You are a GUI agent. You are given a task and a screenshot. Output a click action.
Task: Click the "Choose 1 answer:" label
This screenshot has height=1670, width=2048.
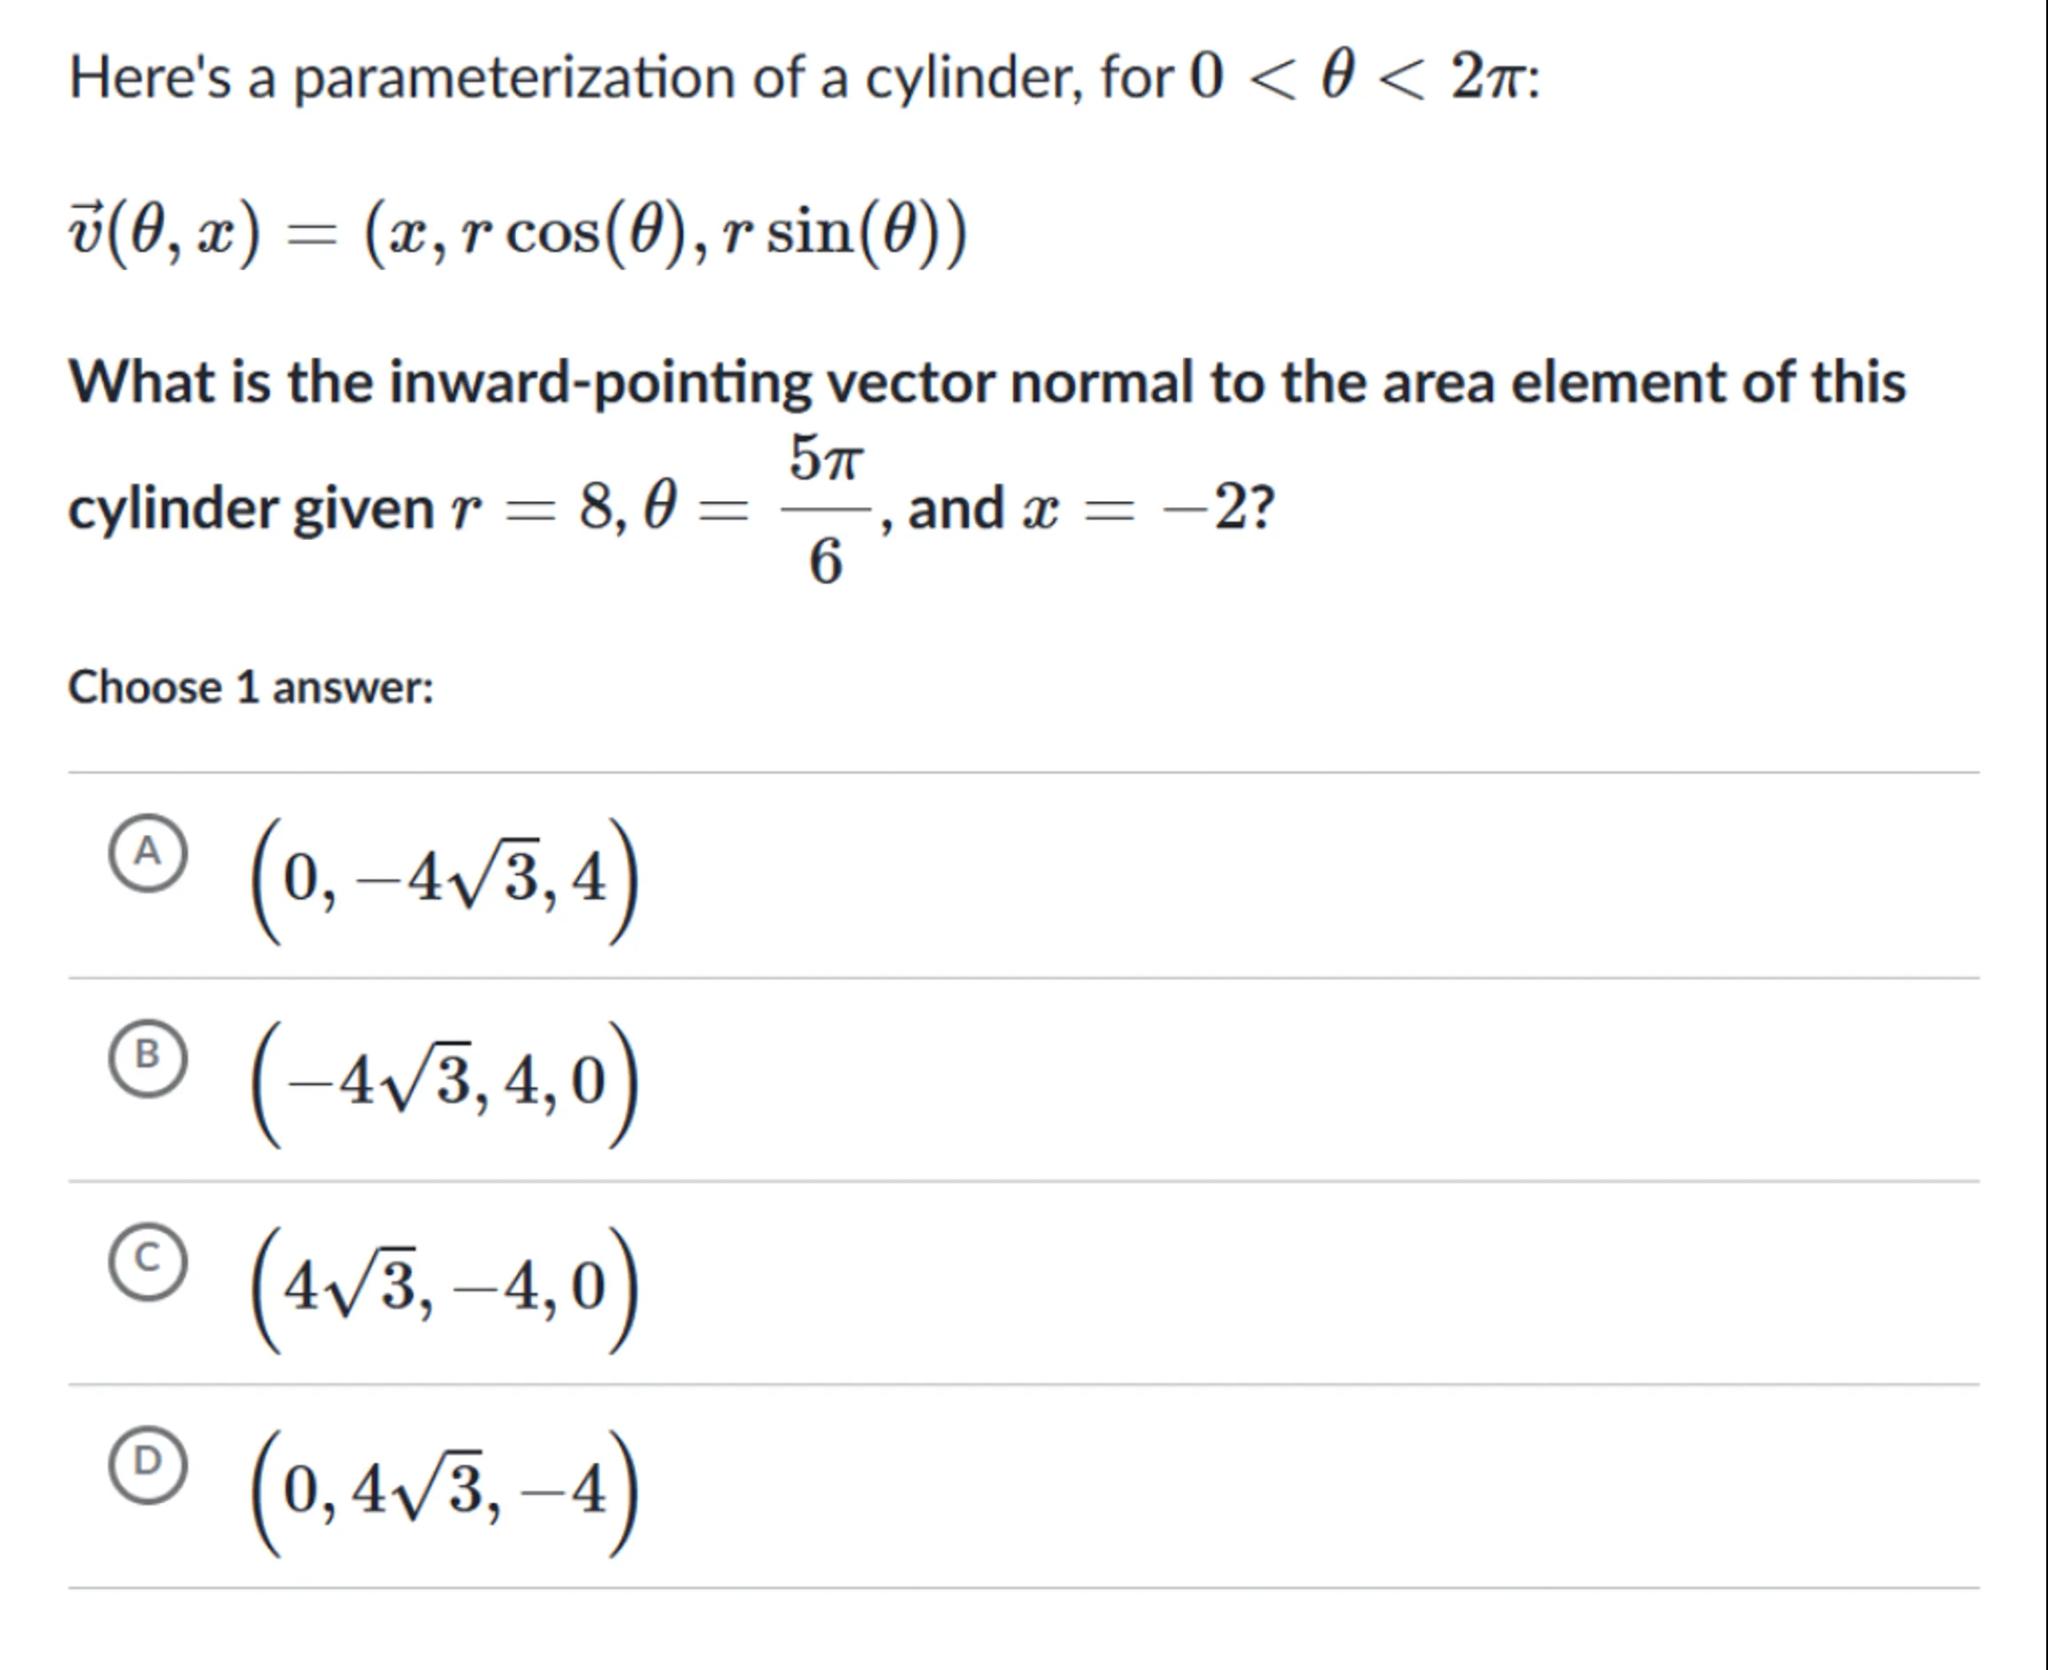250,688
